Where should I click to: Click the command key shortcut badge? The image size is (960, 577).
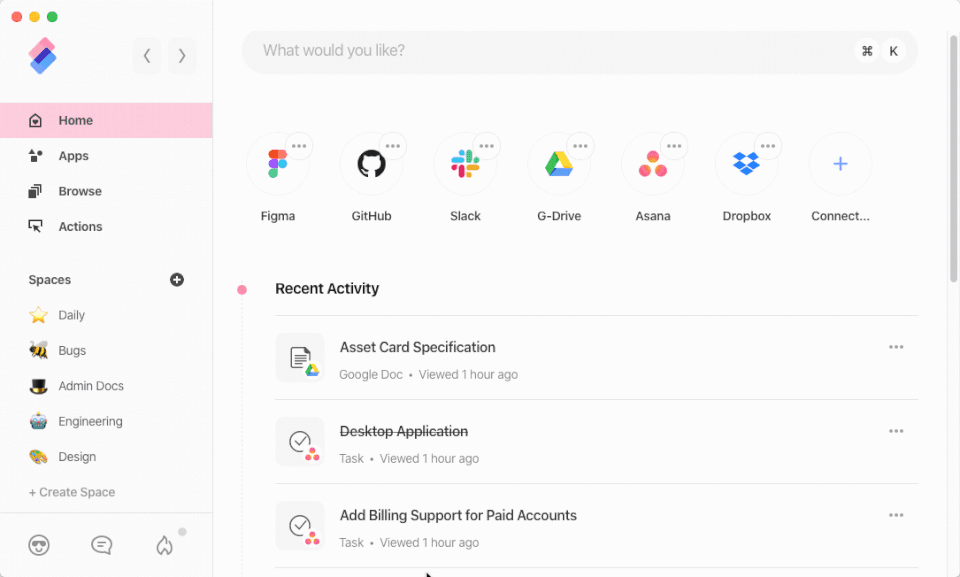(x=867, y=51)
